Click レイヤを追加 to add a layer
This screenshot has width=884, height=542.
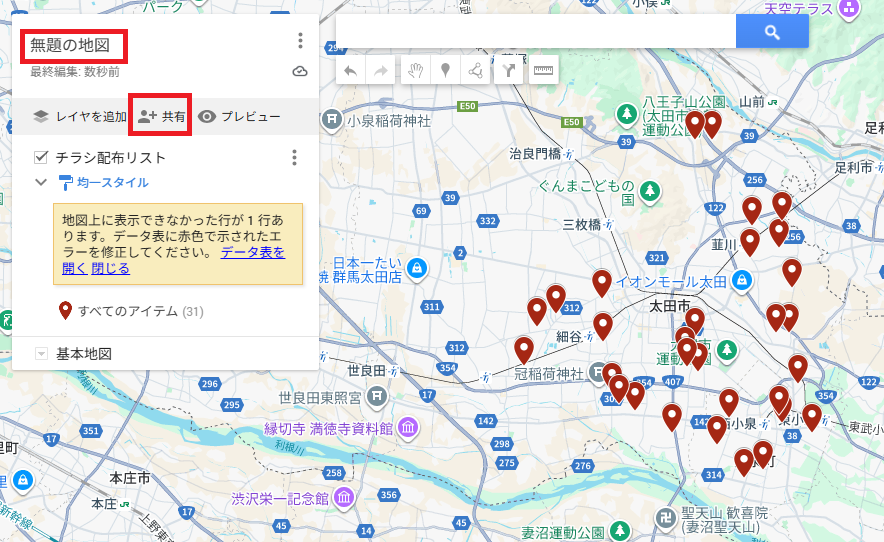[x=79, y=117]
